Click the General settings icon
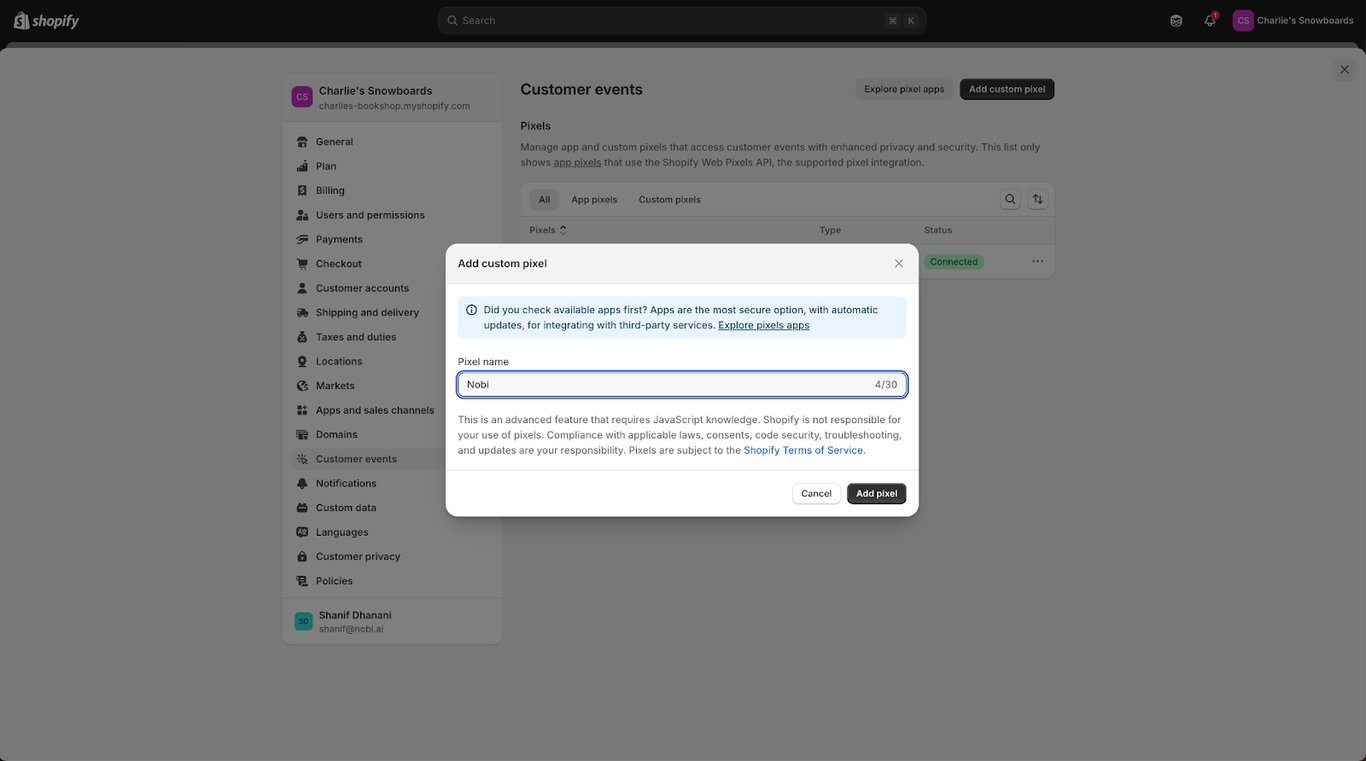Image resolution: width=1366 pixels, height=761 pixels. [302, 142]
